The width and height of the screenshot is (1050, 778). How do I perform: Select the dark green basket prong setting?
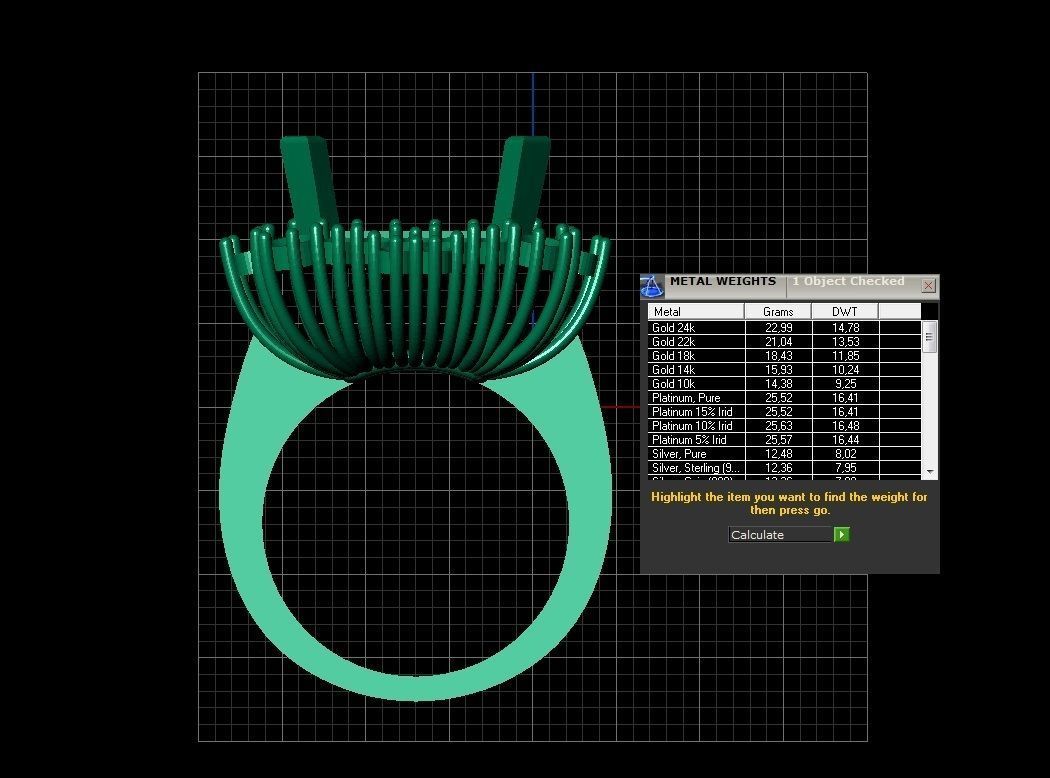pos(415,301)
